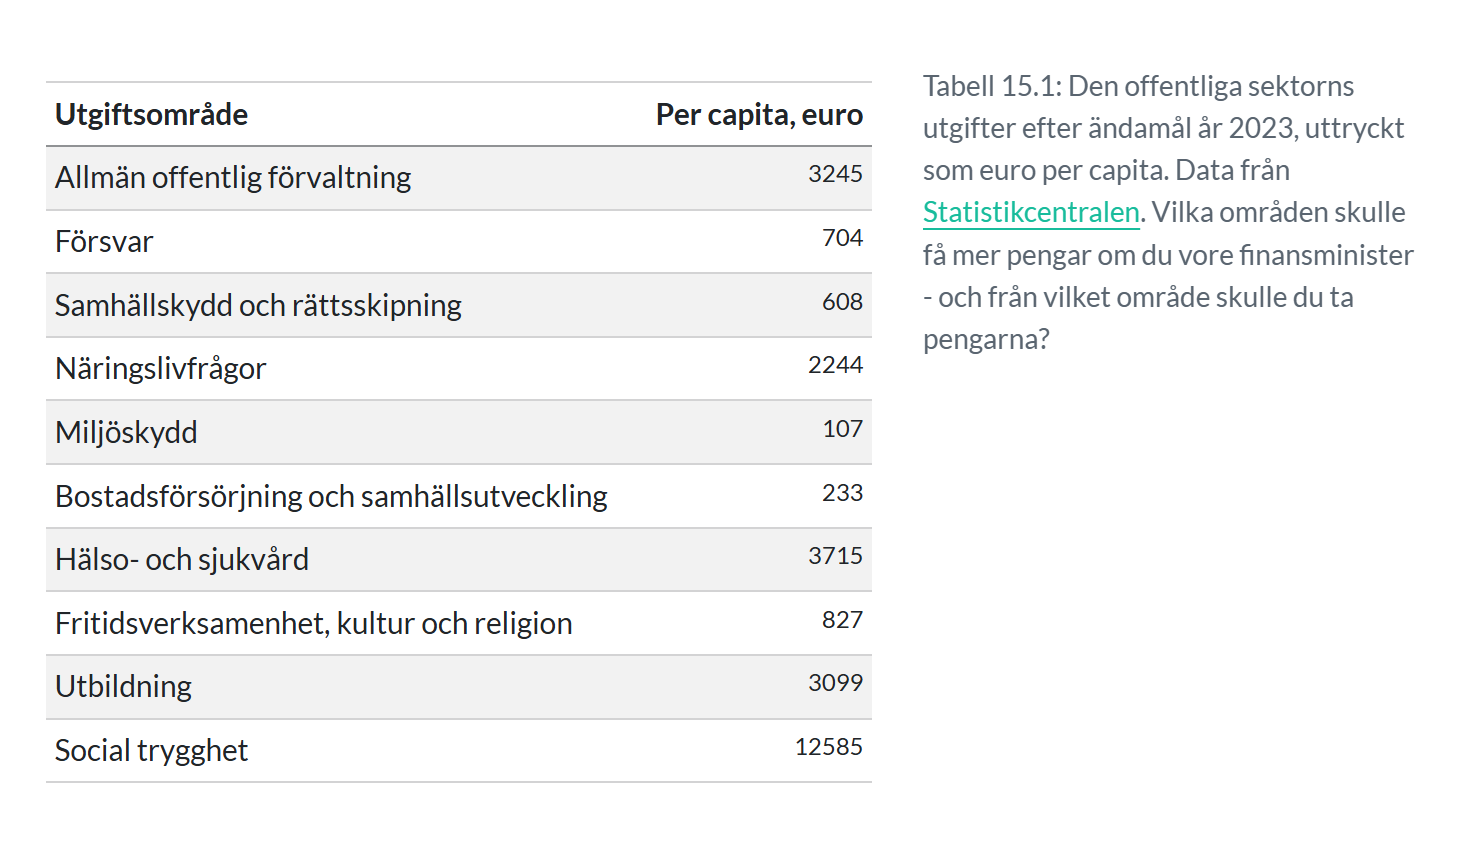Image resolution: width=1481 pixels, height=846 pixels.
Task: Click the Bostadsförsörjning och samhällsutveckling label
Action: 331,496
